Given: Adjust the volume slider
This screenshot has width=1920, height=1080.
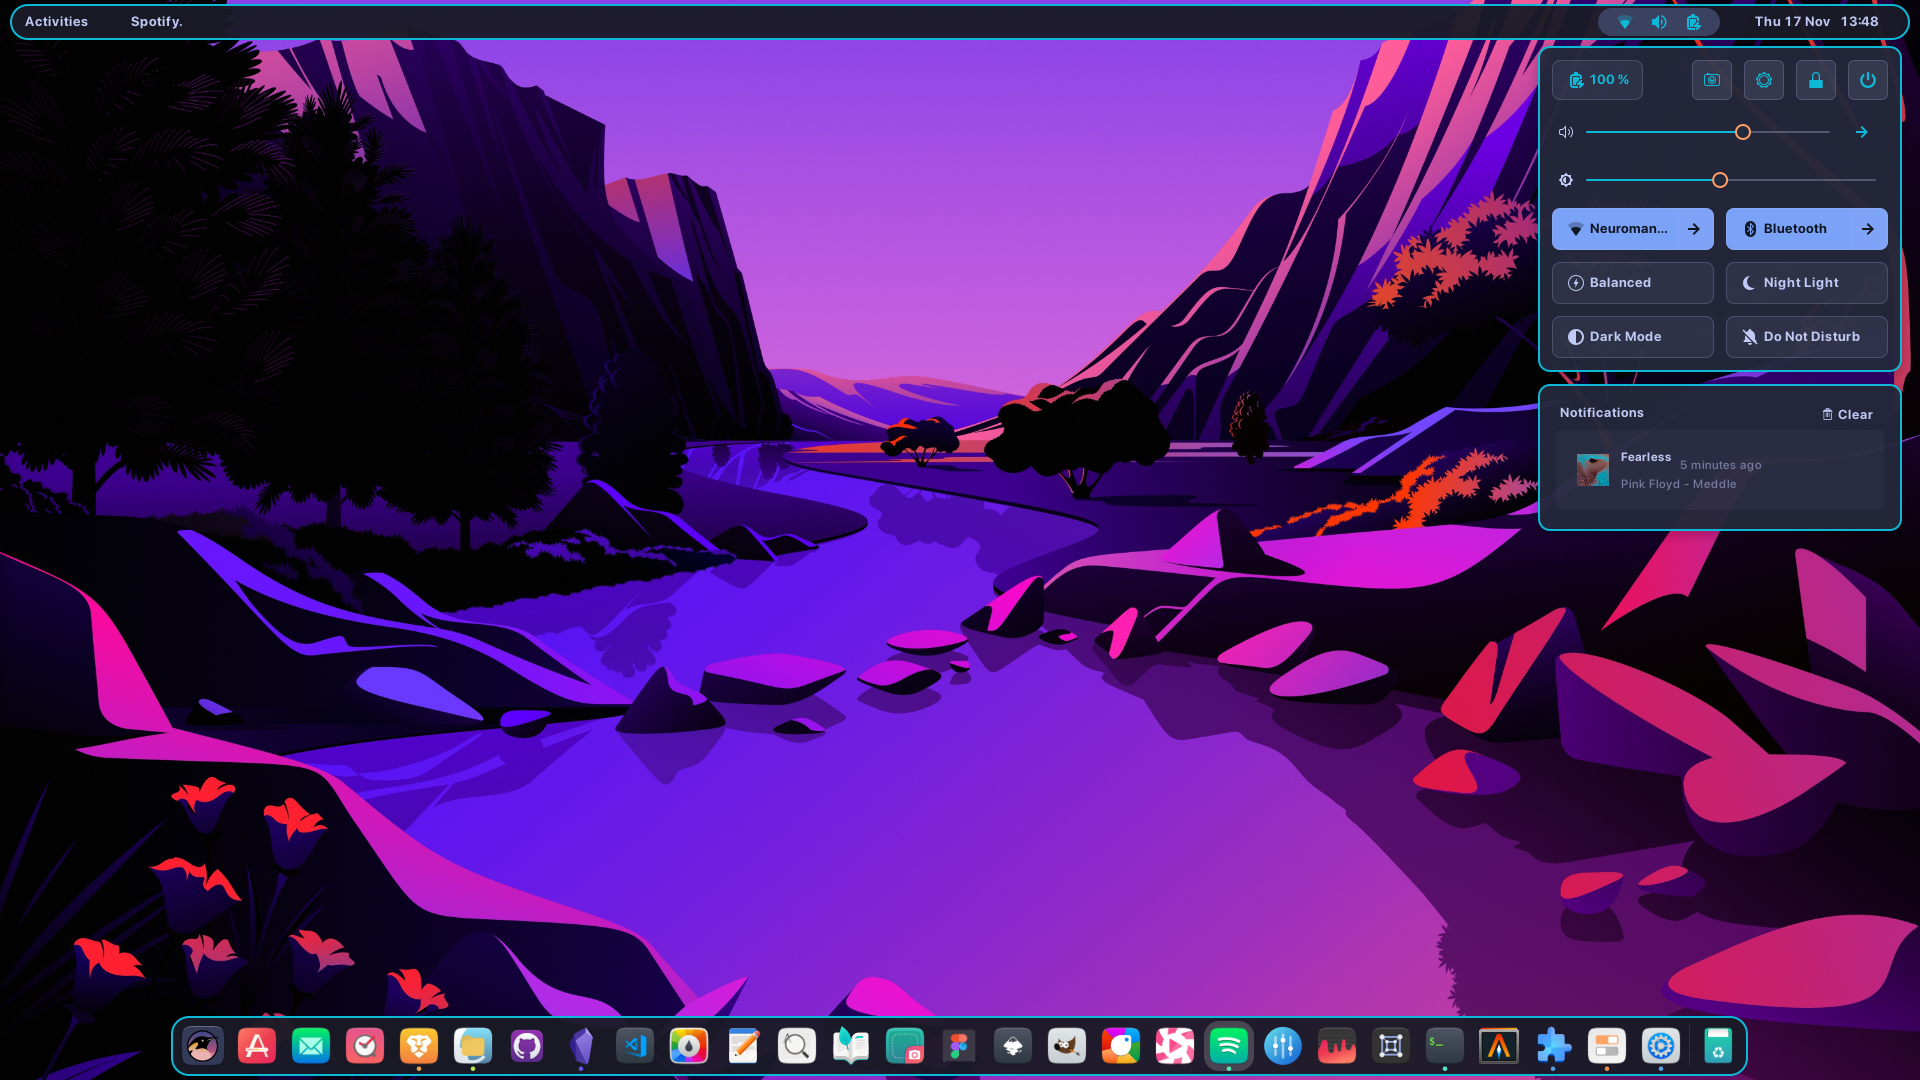Looking at the screenshot, I should 1708,132.
